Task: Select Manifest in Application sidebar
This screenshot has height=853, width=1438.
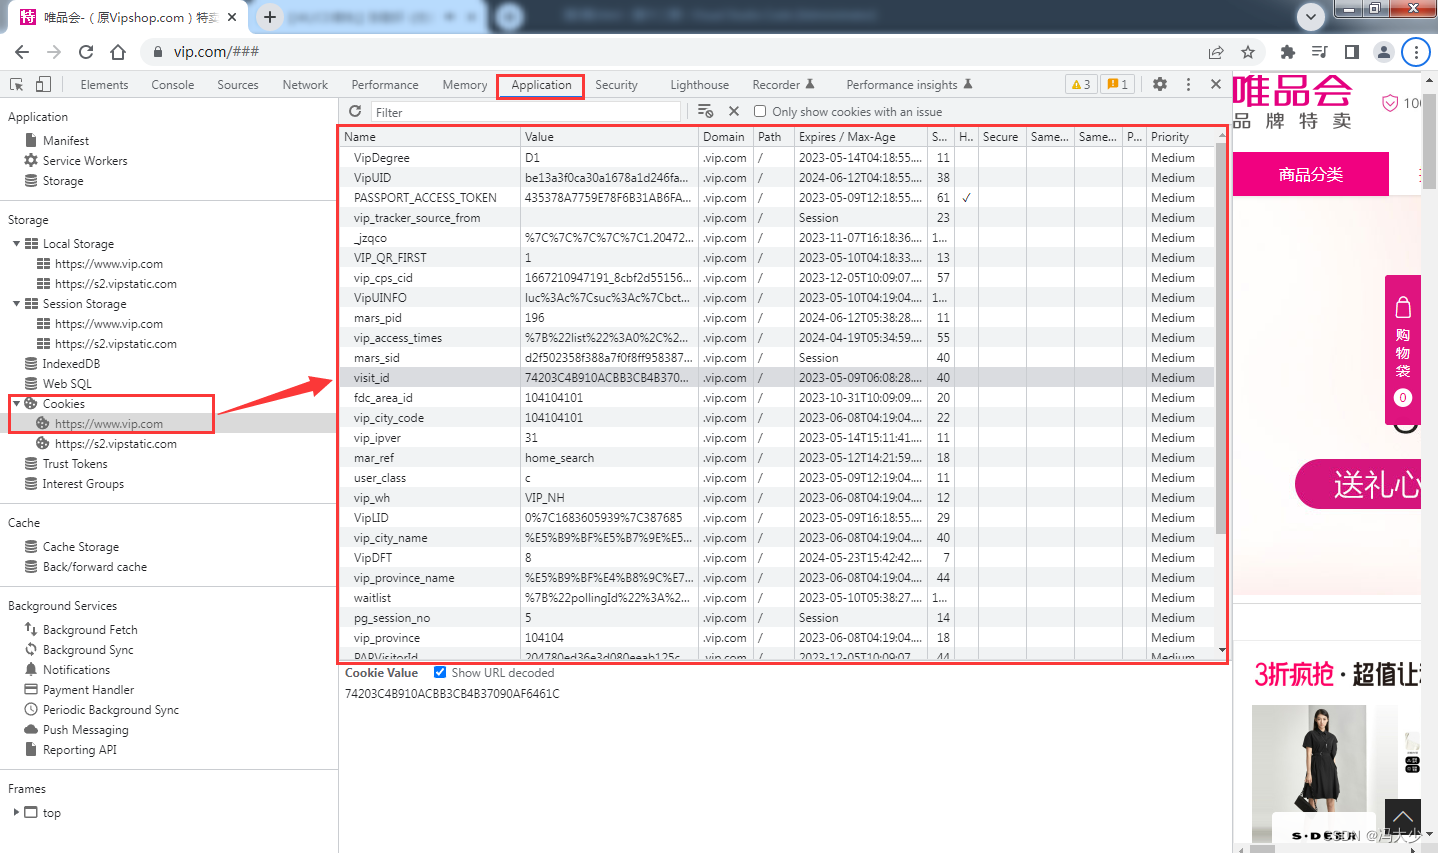Action: 66,140
